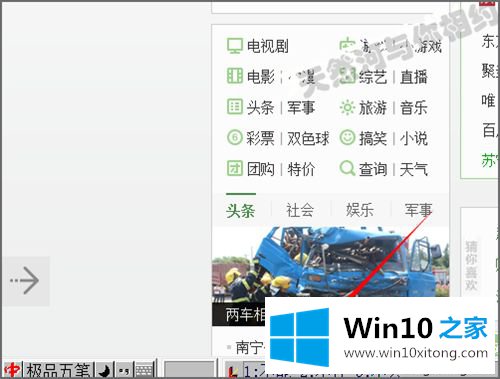This screenshot has height=379, width=500.
Task: Switch to the 军事 news tab
Action: click(x=419, y=210)
